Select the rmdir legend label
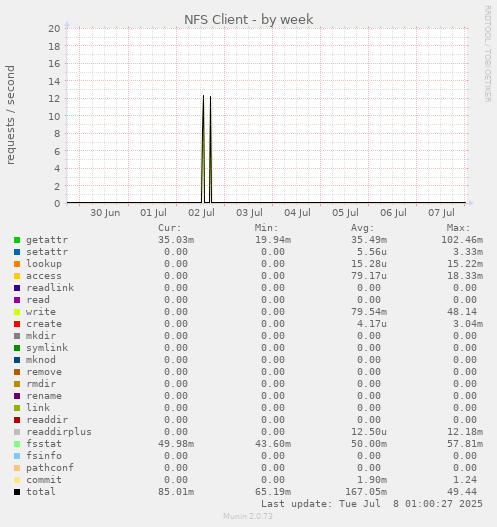Viewport: 497px width, 527px height. coord(41,384)
